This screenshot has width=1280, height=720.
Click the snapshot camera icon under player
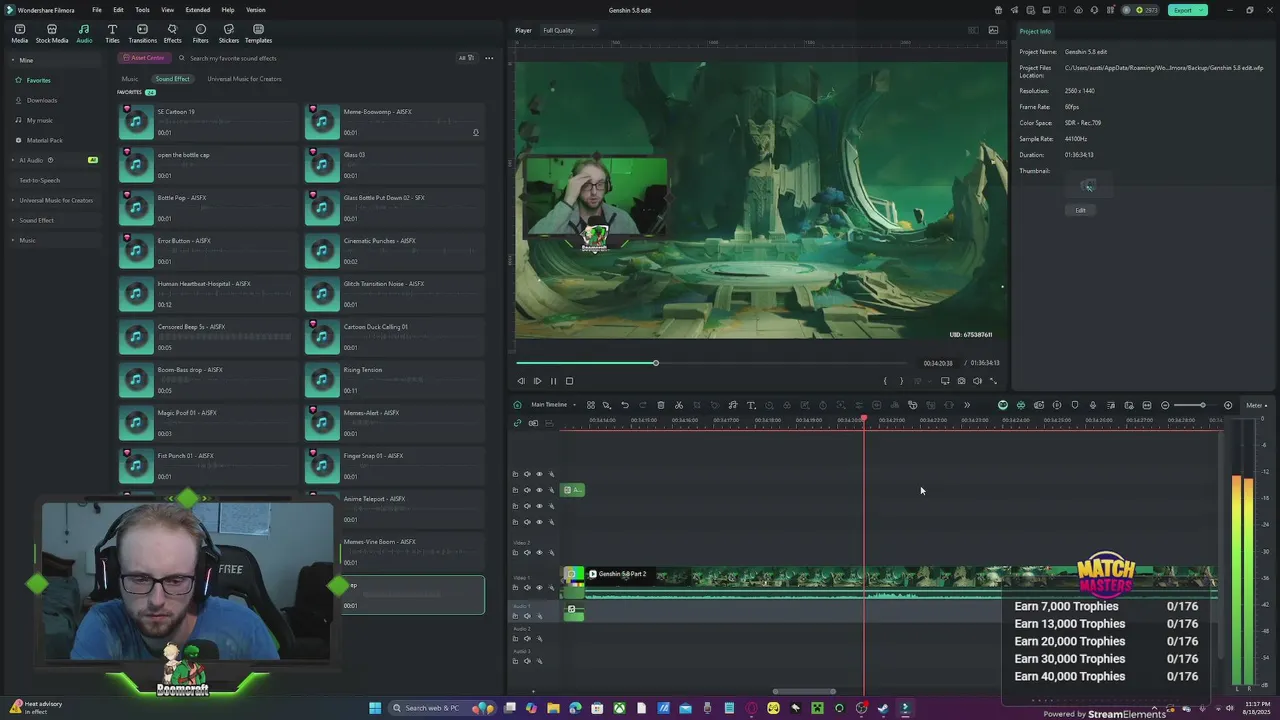point(961,381)
